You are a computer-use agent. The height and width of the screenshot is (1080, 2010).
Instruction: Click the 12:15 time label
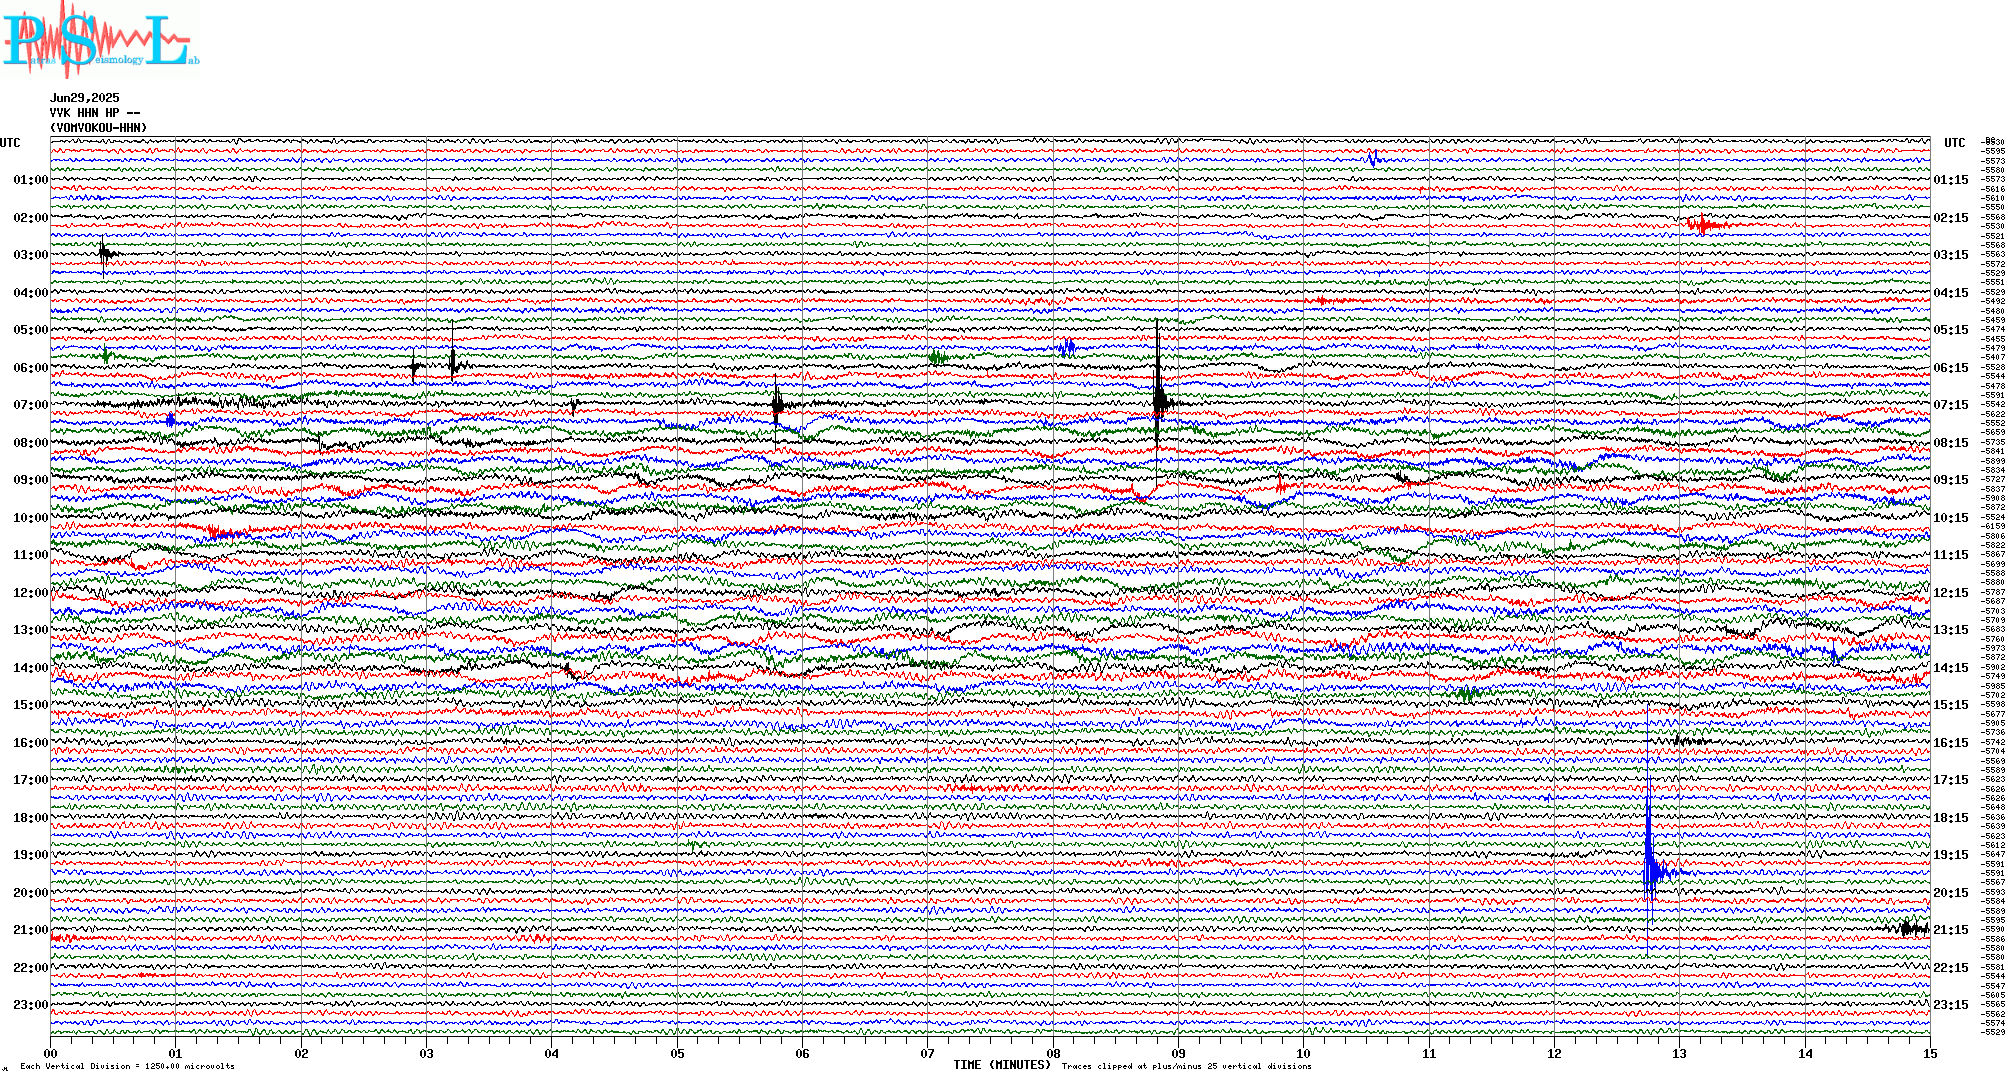click(1951, 593)
